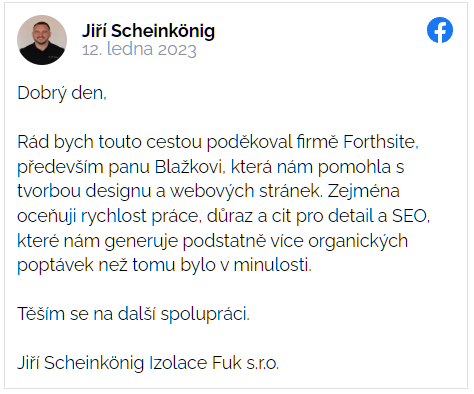Click the phrase webových stránek
474x394 pixels.
pos(246,191)
